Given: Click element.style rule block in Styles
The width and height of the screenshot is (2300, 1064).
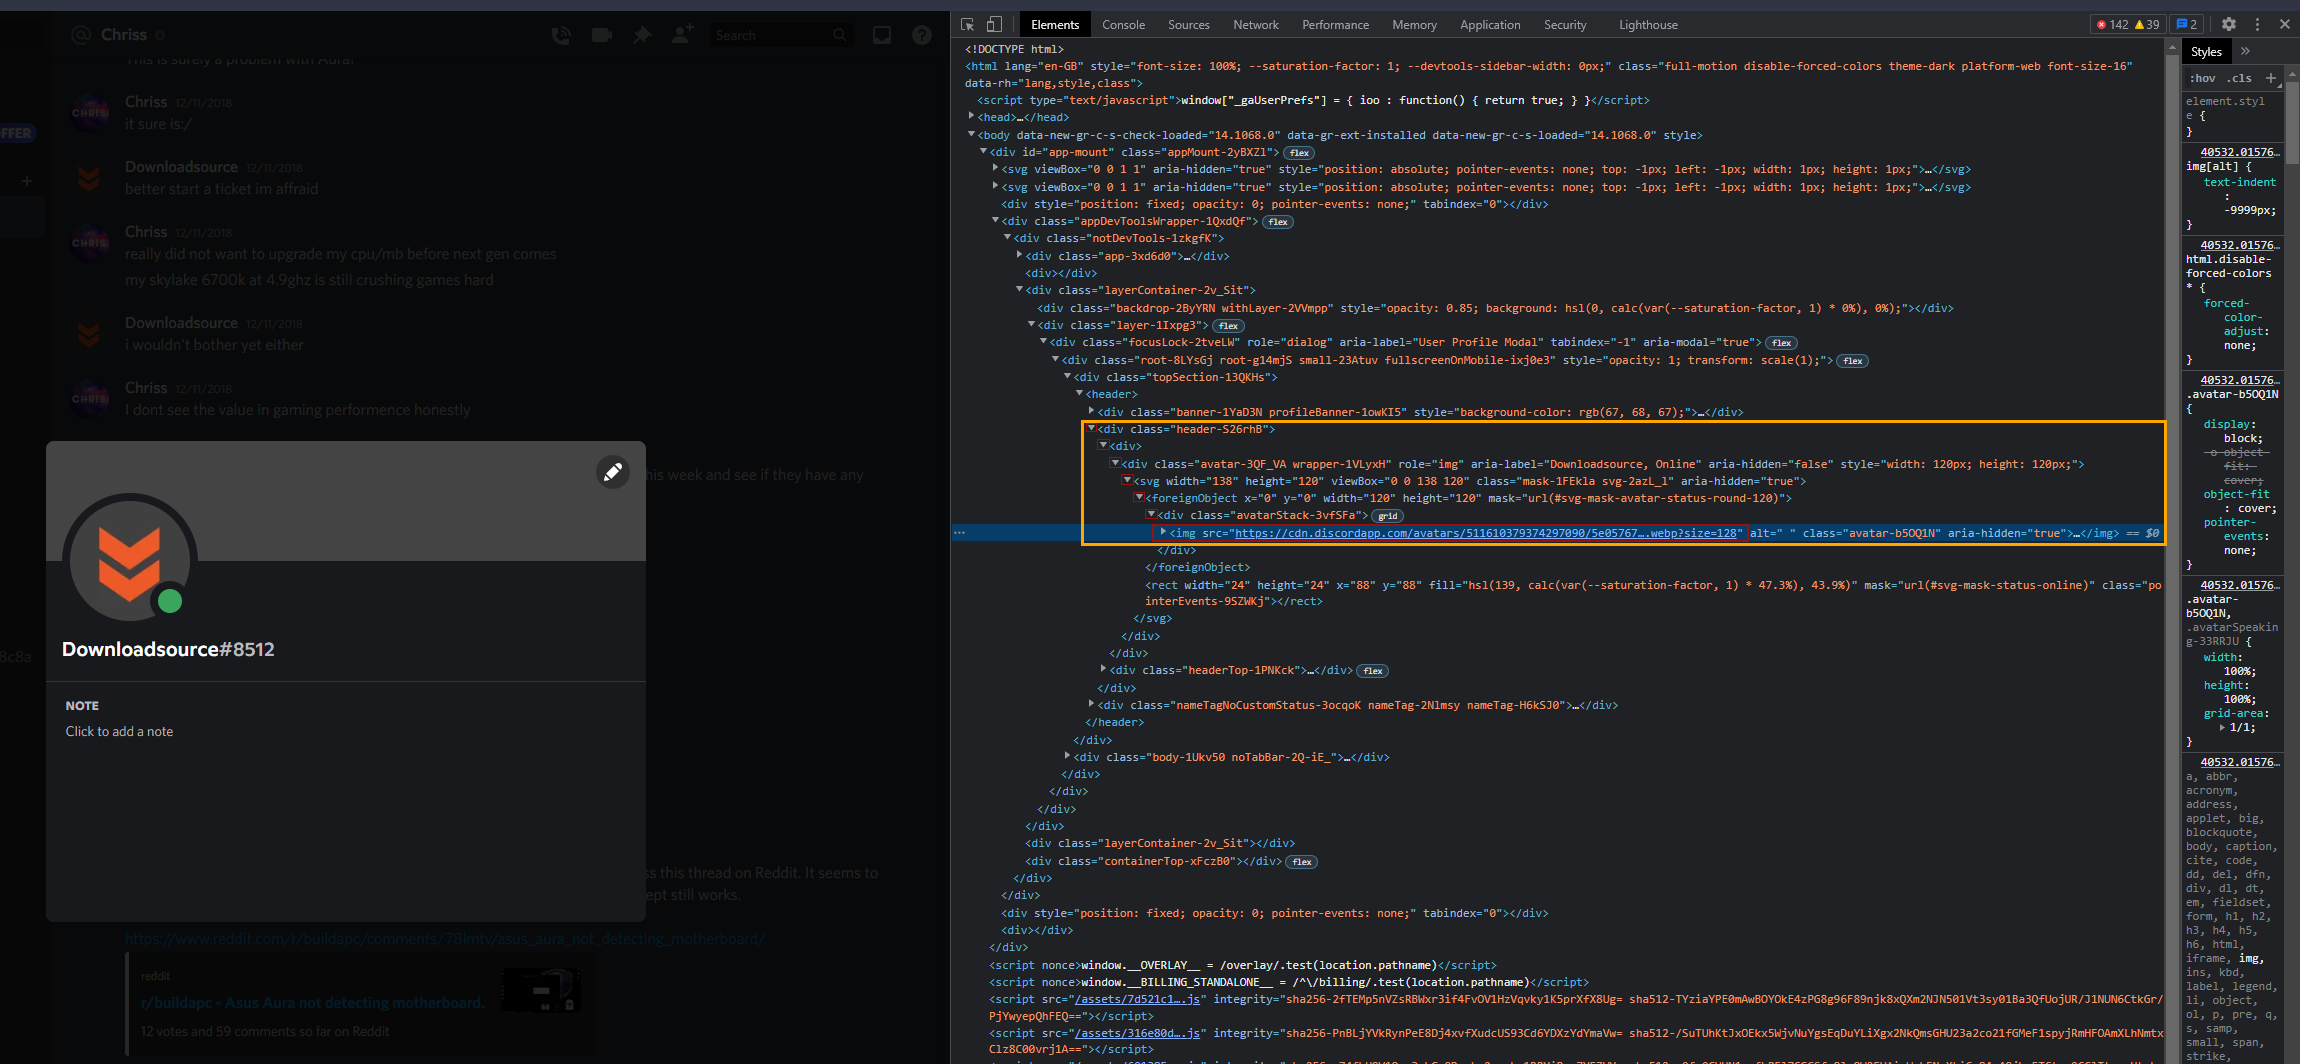Looking at the screenshot, I should point(2232,116).
